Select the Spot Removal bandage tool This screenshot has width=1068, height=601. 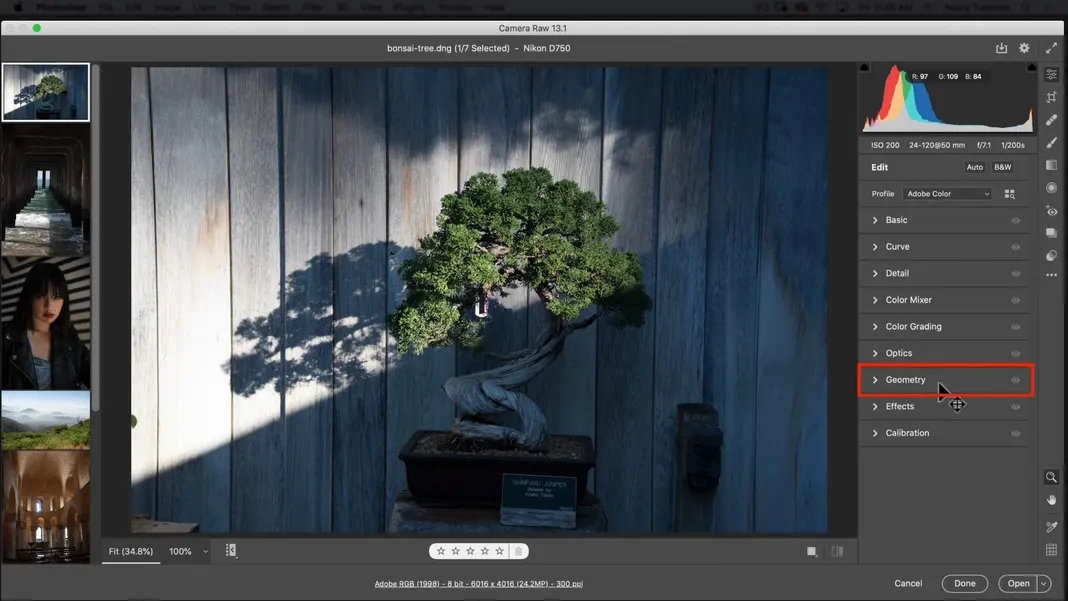1052,119
